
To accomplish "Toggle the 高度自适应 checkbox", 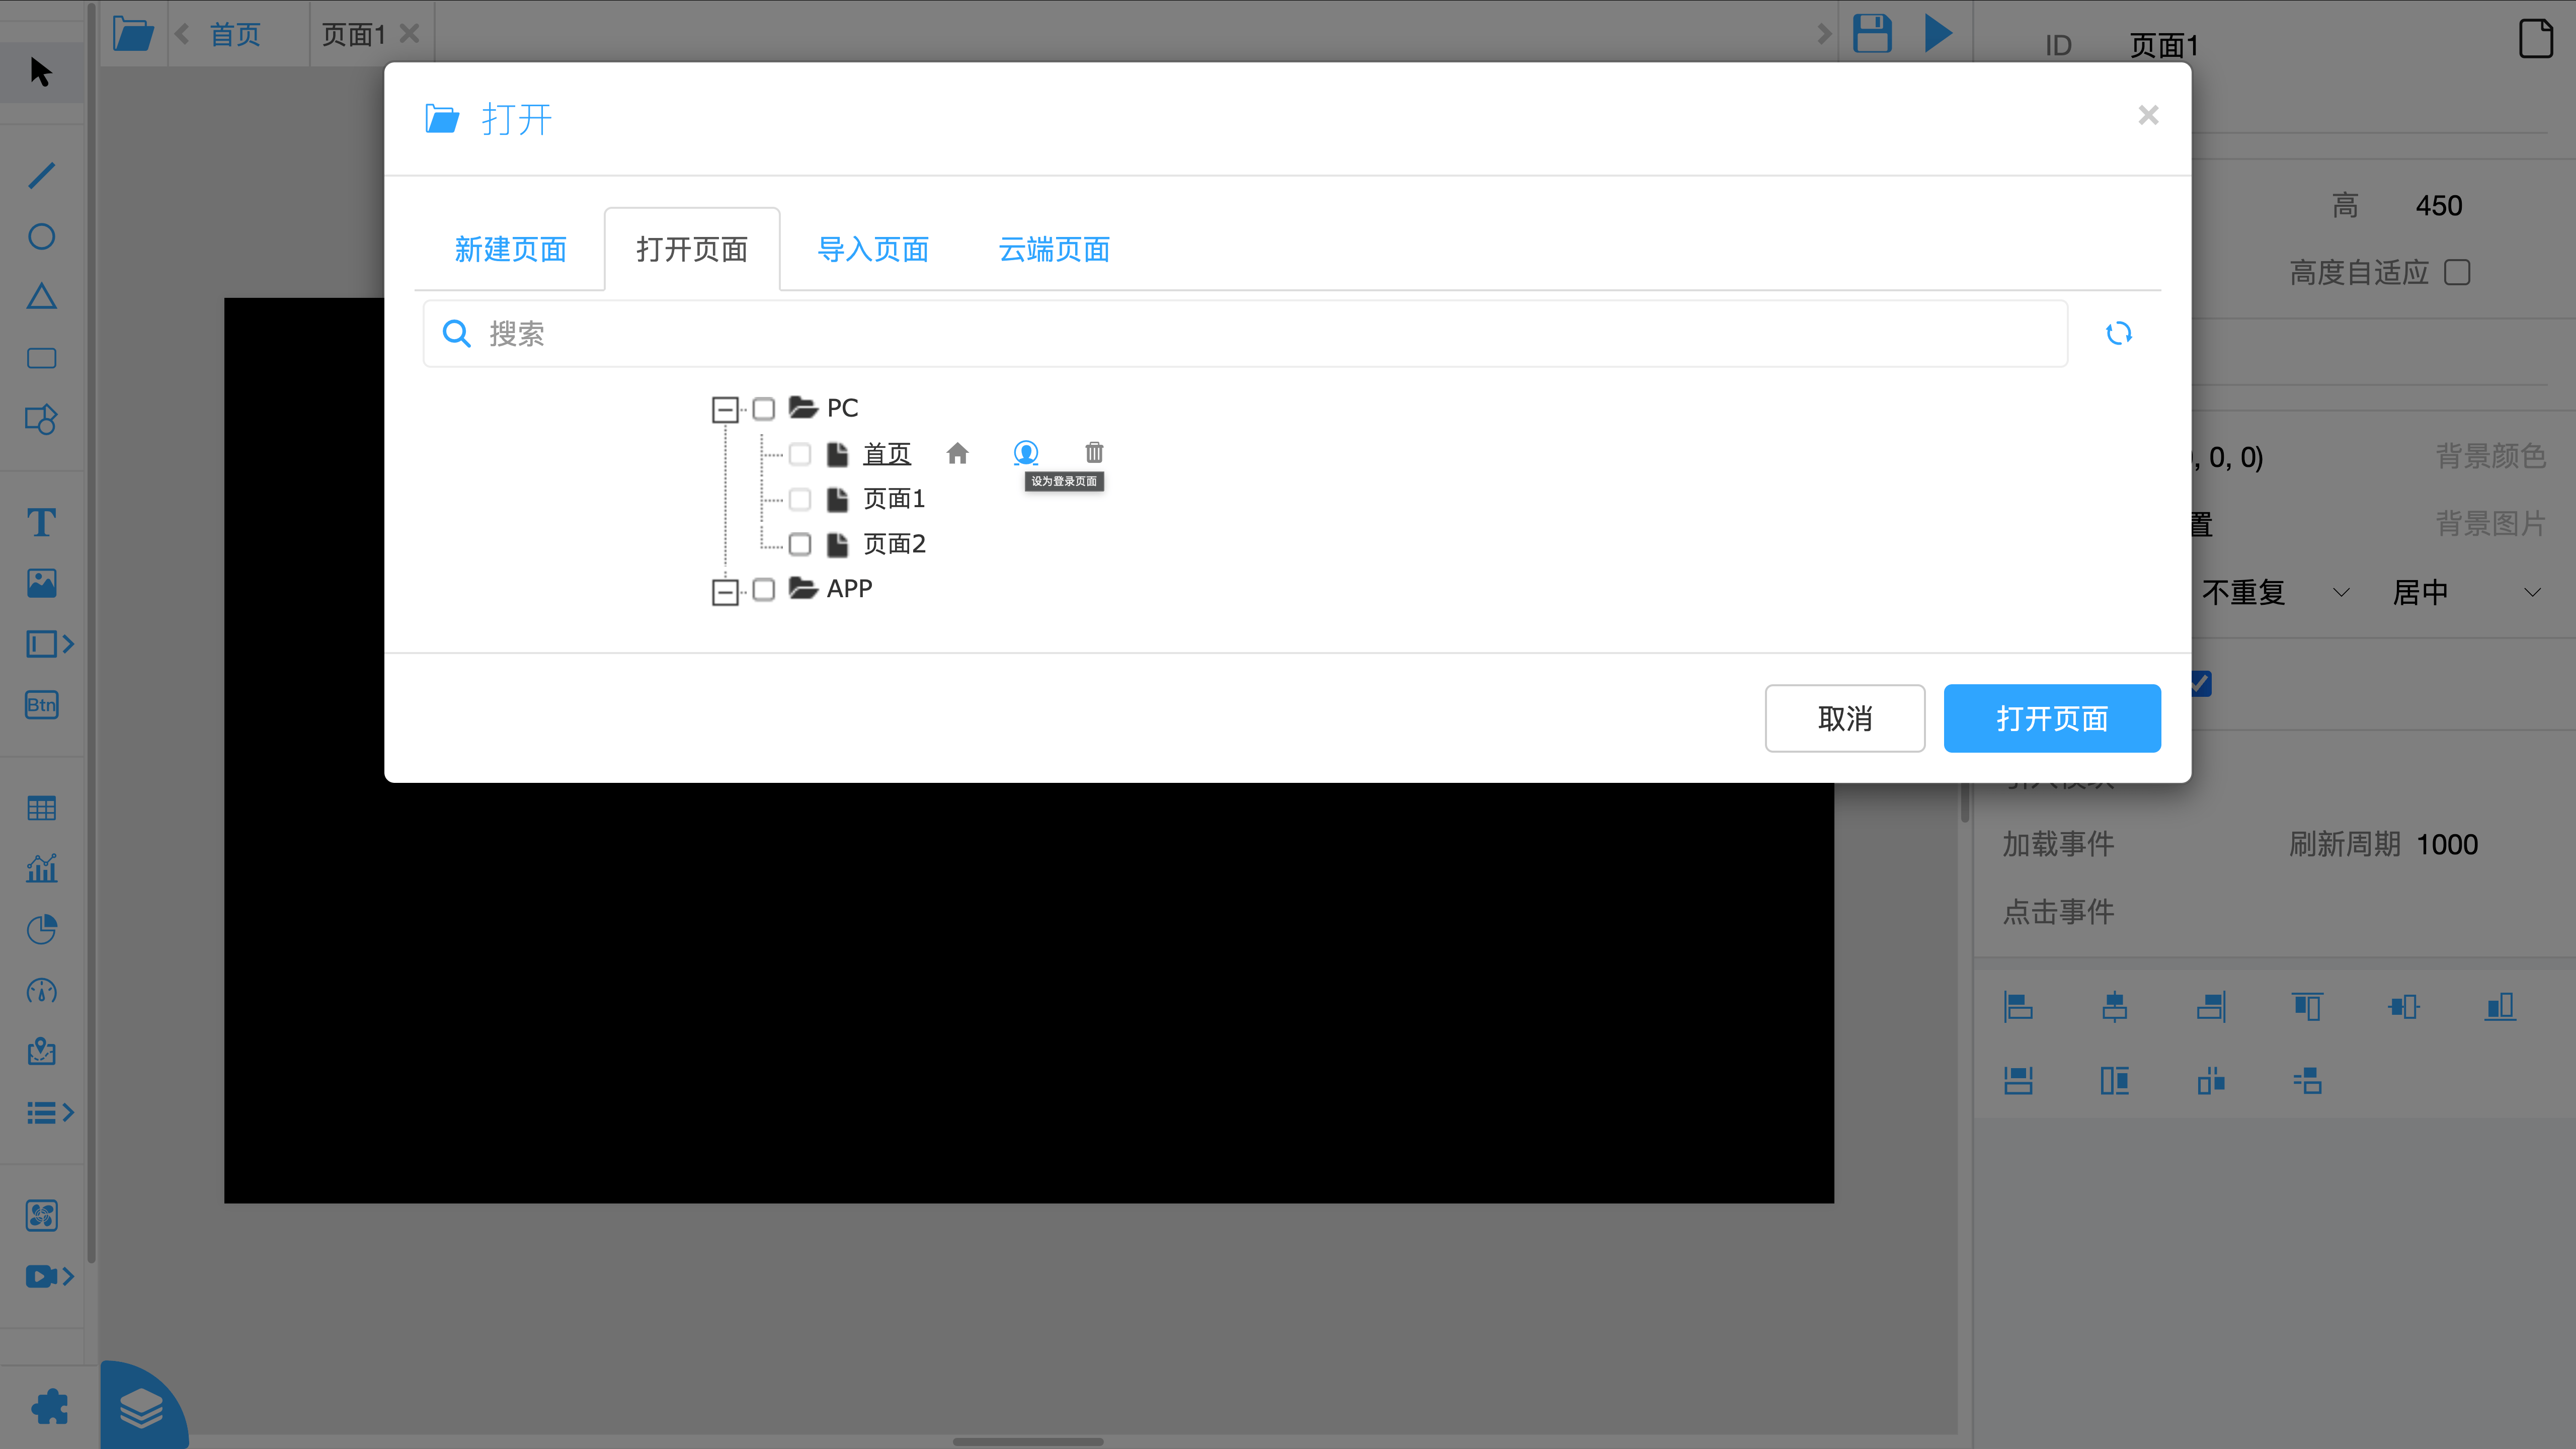I will [2458, 272].
